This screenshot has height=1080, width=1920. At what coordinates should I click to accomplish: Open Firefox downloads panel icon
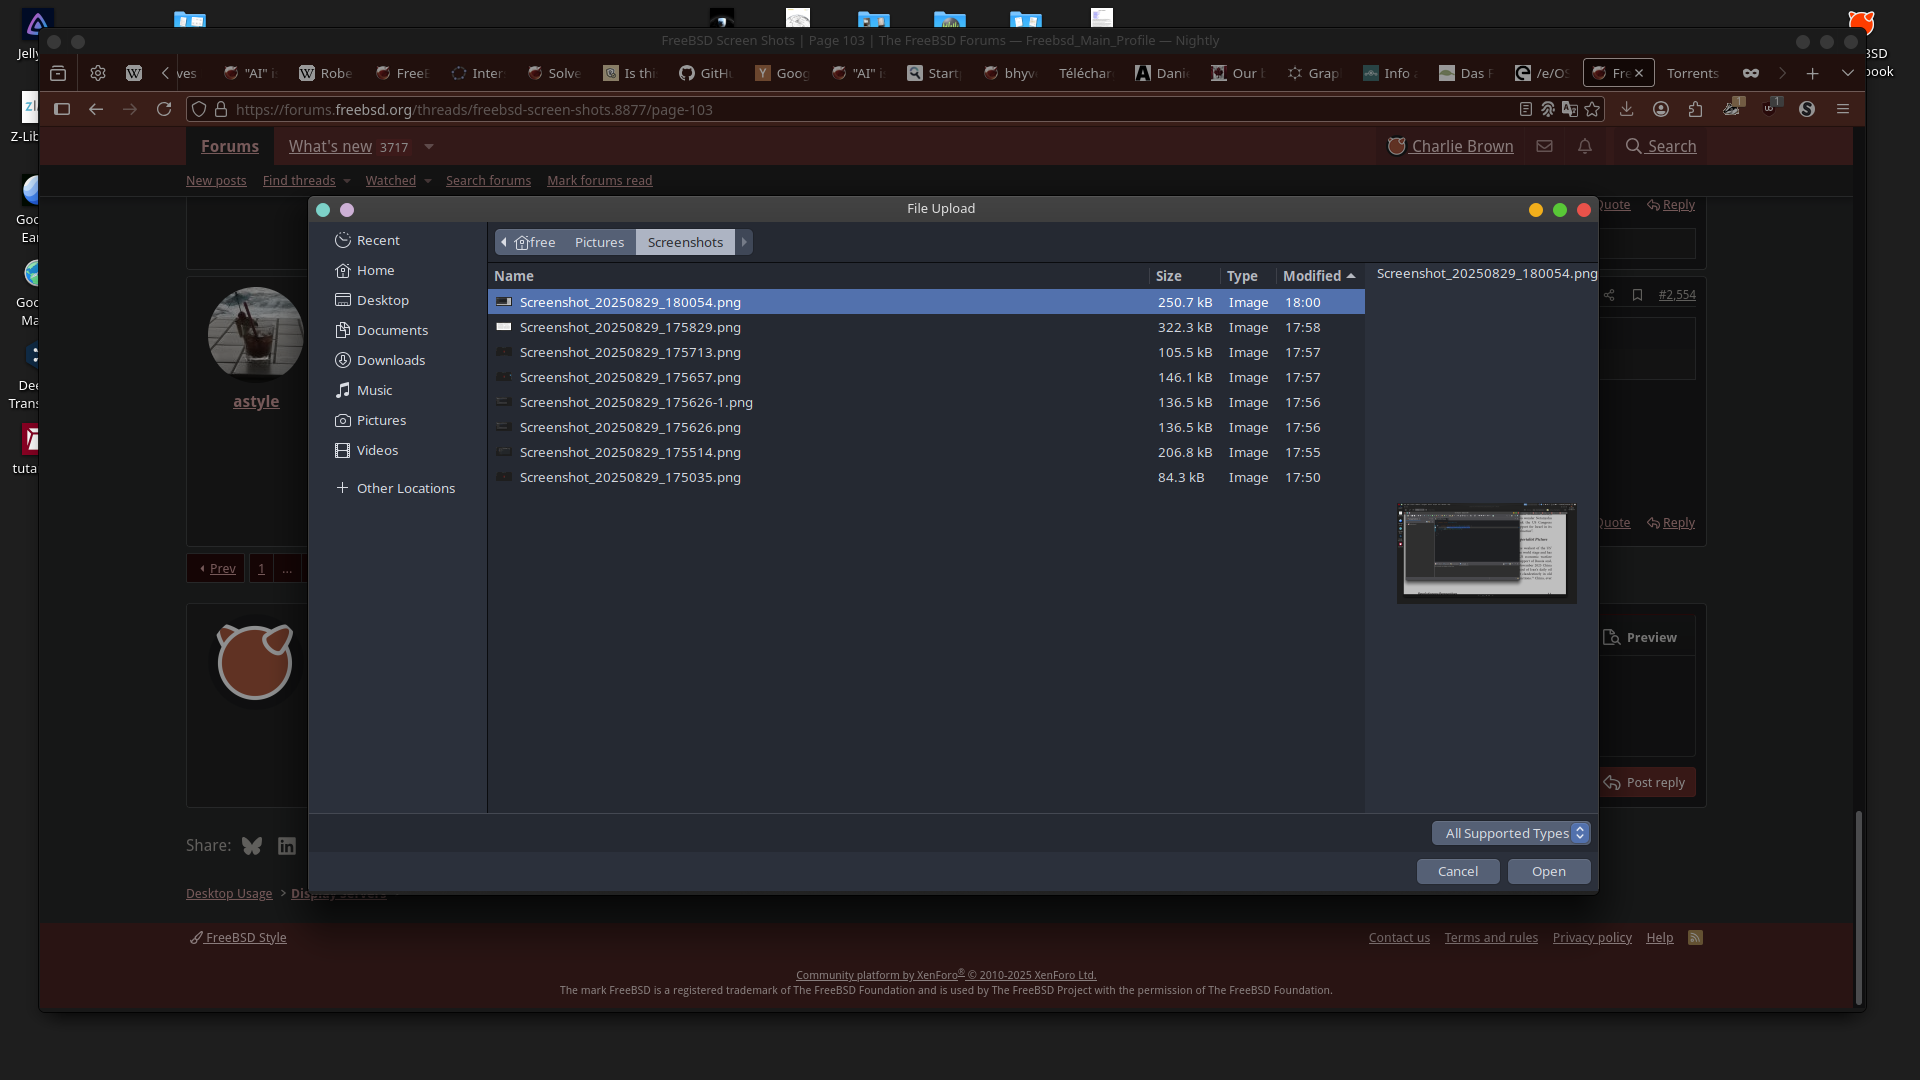1626,109
